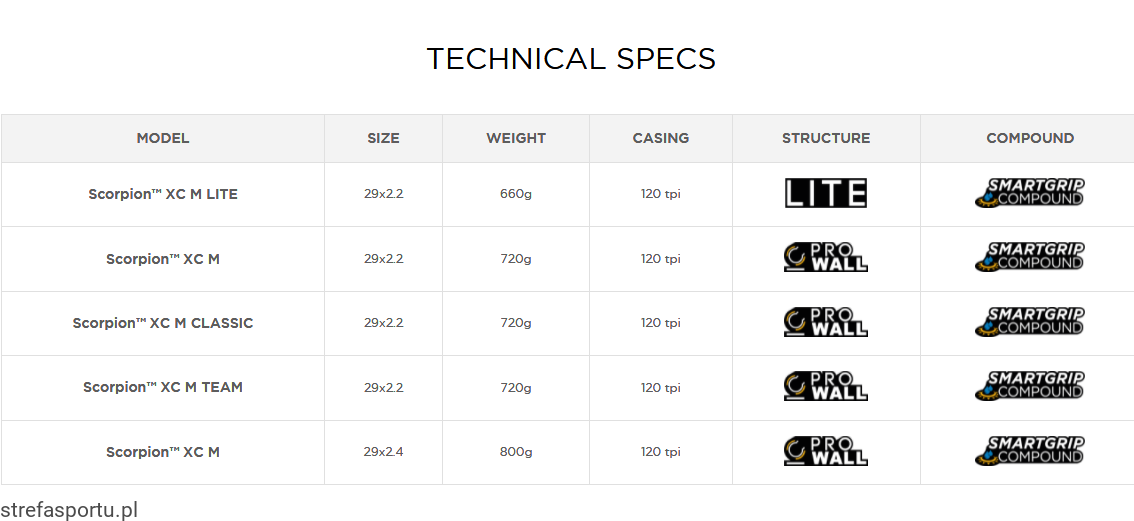The width and height of the screenshot is (1134, 521).
Task: Click ProWall logo in 800g row
Action: pyautogui.click(x=825, y=451)
